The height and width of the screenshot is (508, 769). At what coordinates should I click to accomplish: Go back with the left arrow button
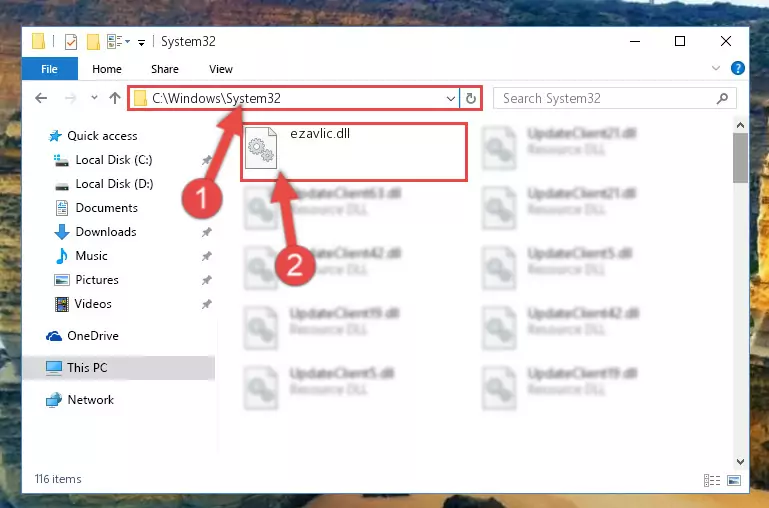click(41, 98)
